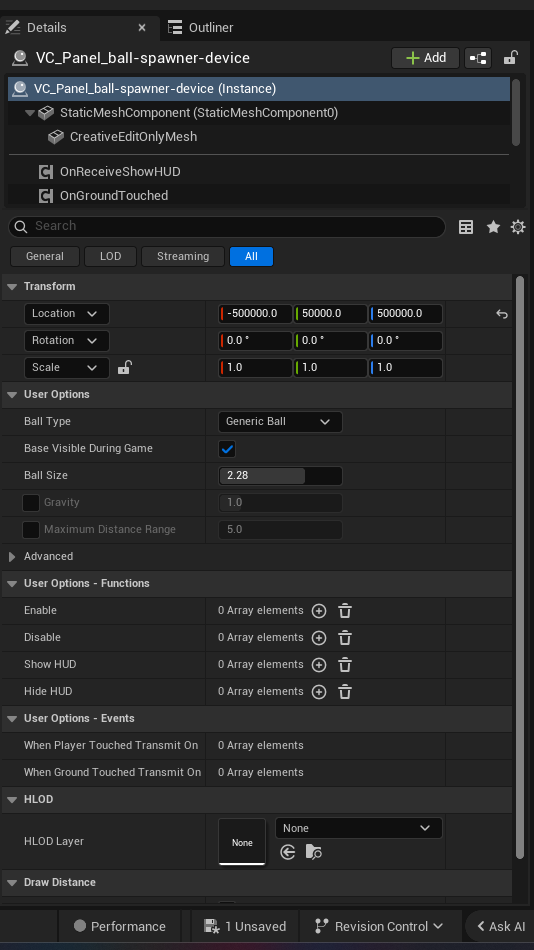Screen dimensions: 534x950
Task: Show only favorites star icon
Action: [x=493, y=227]
